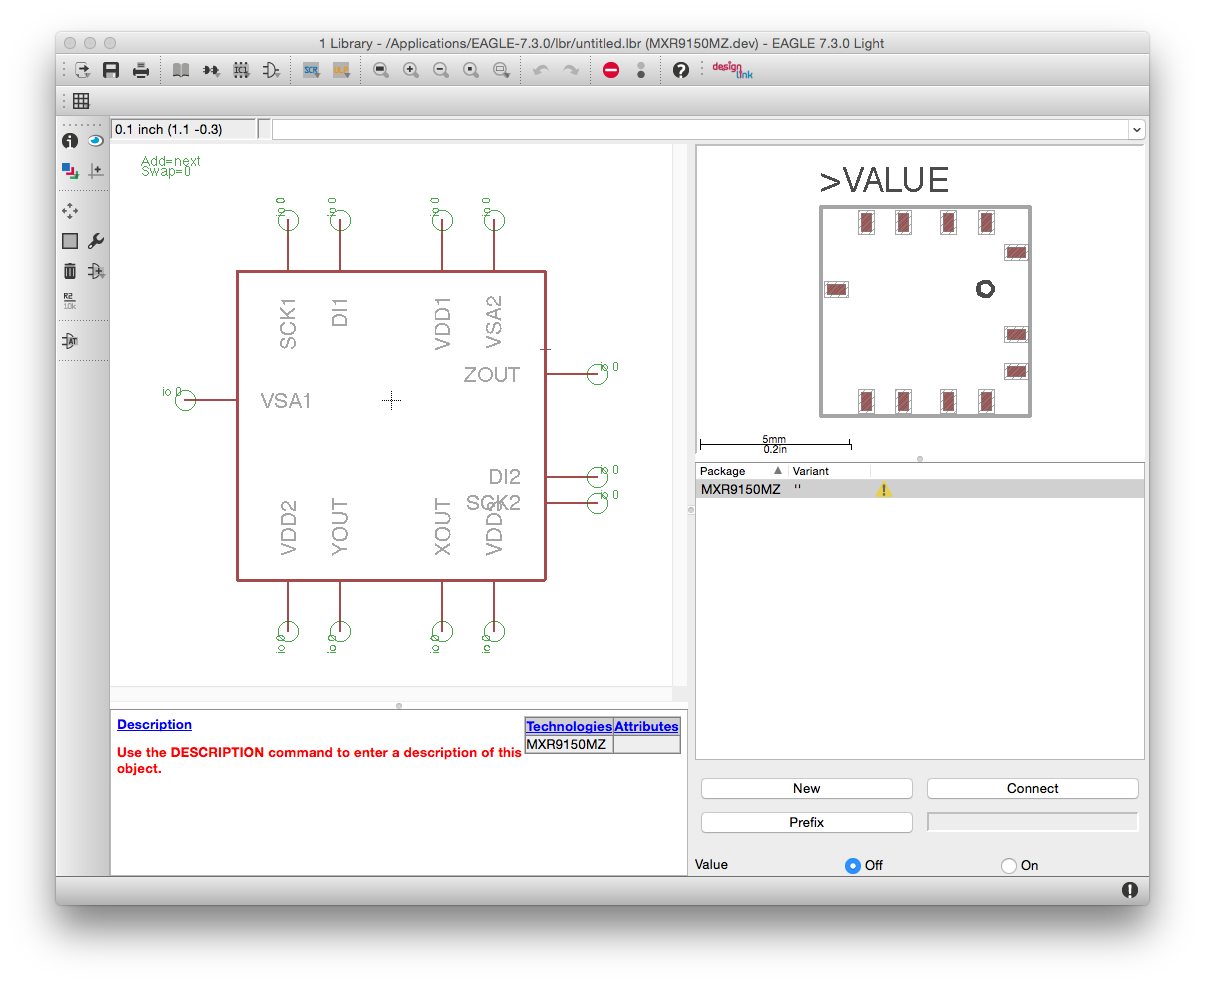Viewport: 1205px width, 985px height.
Task: Click the >VALUE text in package preview
Action: [x=884, y=180]
